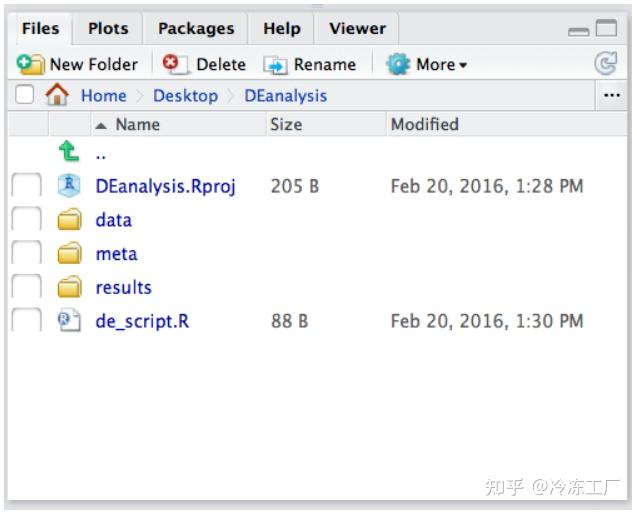Go up to parent directory arrow

(x=68, y=152)
